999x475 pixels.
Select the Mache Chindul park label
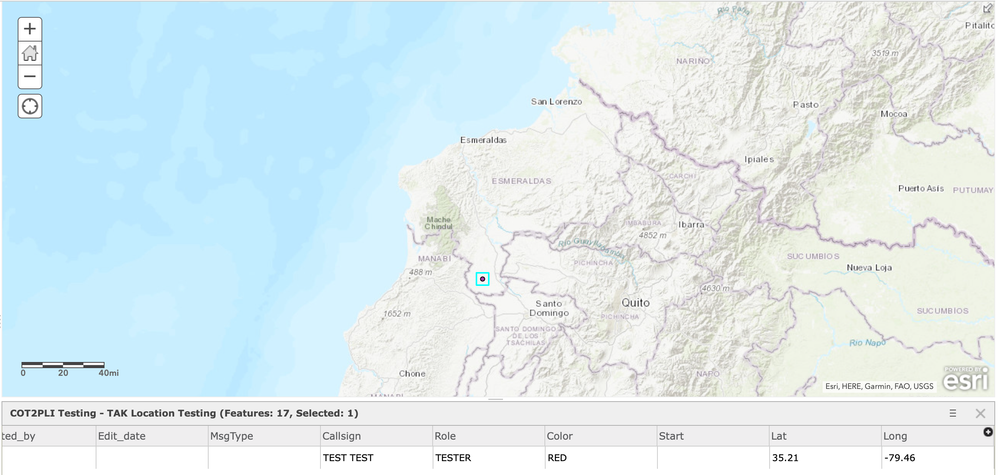coord(438,223)
